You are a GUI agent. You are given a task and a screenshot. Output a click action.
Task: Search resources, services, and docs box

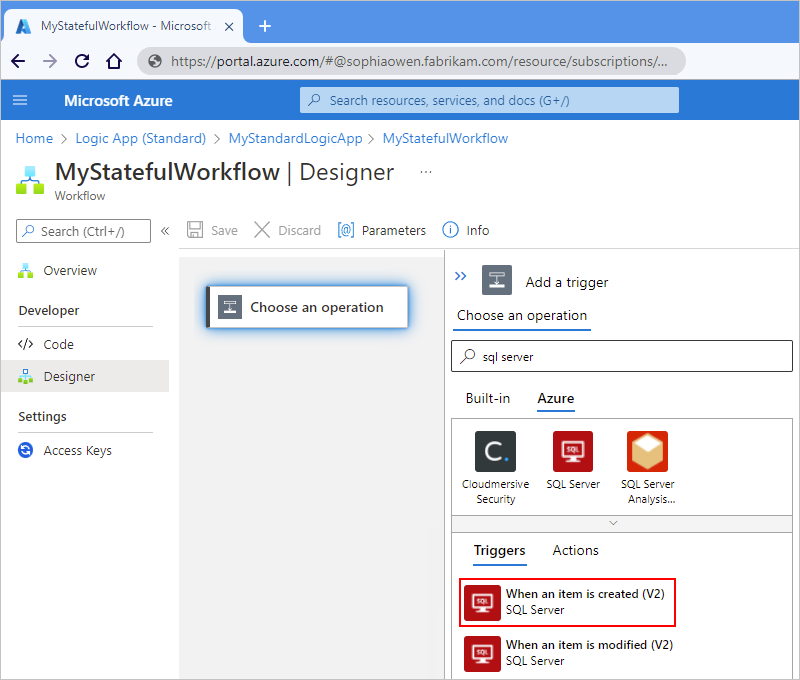[x=489, y=100]
